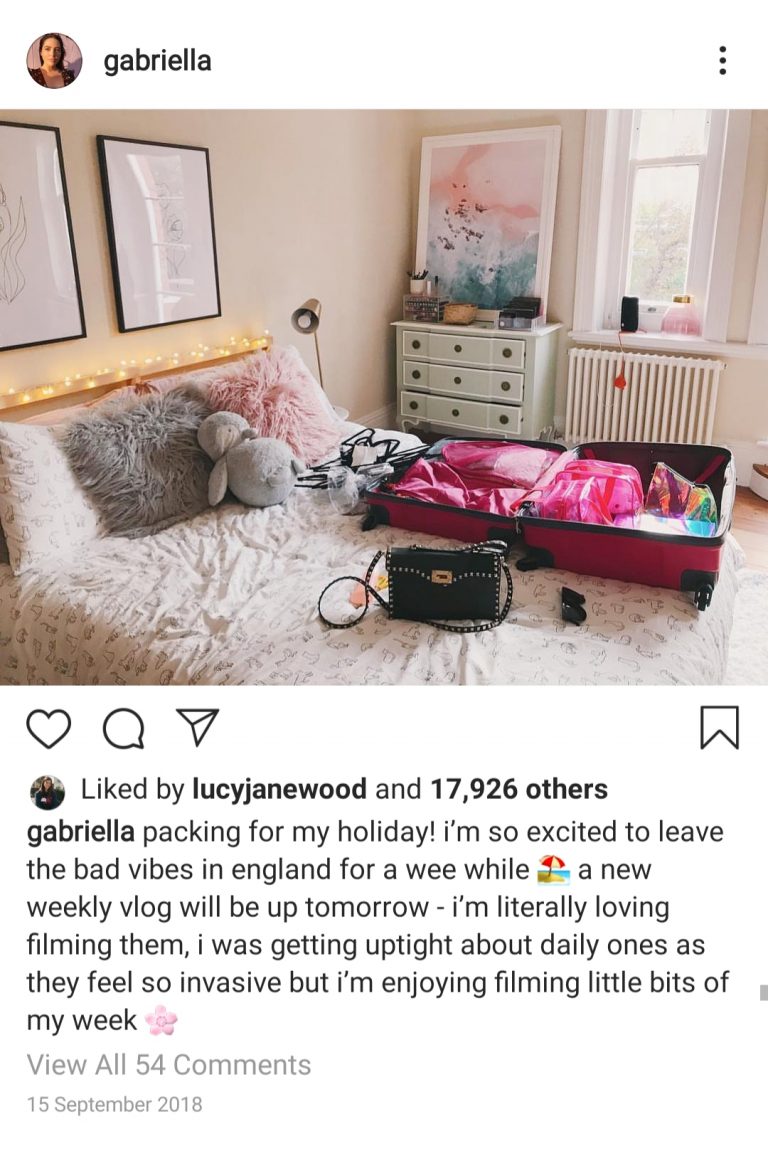Open lucyjanewood's profile from the likes line
The width and height of the screenshot is (768, 1151).
(279, 790)
